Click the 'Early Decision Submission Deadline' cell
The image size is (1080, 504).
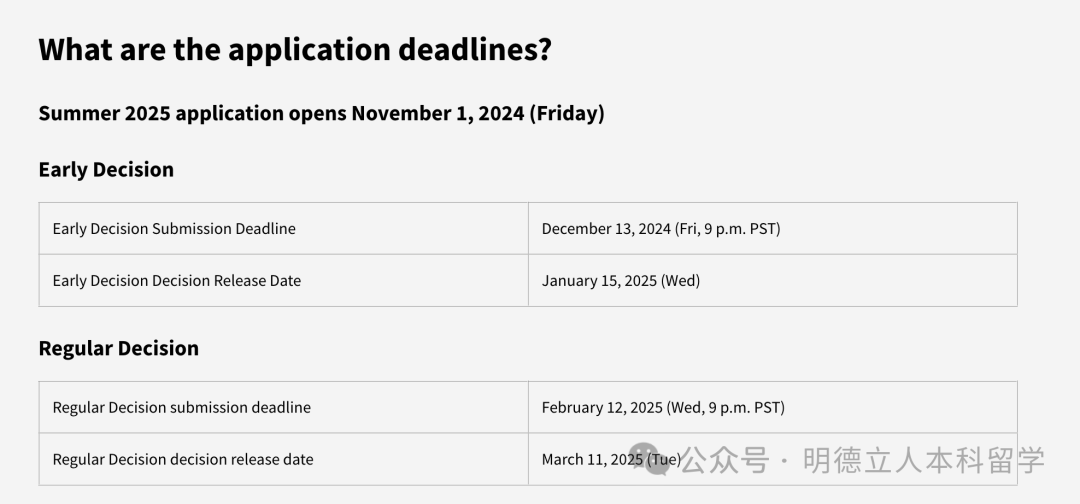click(174, 229)
